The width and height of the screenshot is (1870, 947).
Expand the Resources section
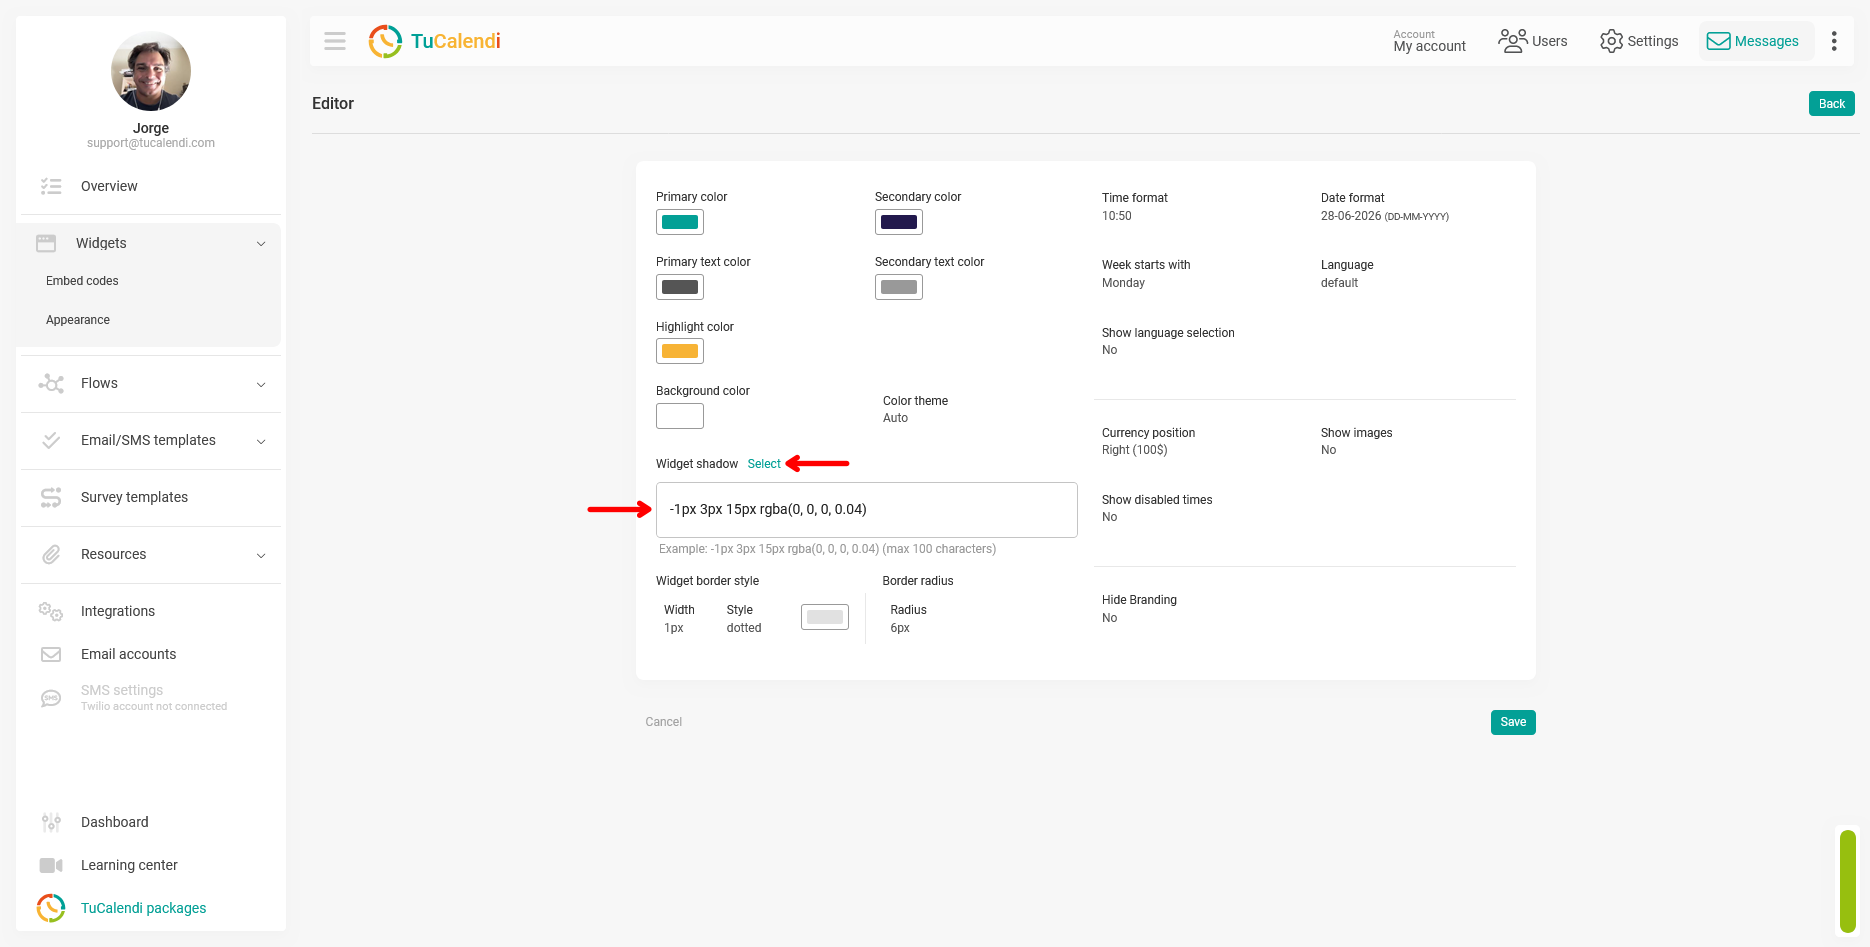click(x=150, y=555)
